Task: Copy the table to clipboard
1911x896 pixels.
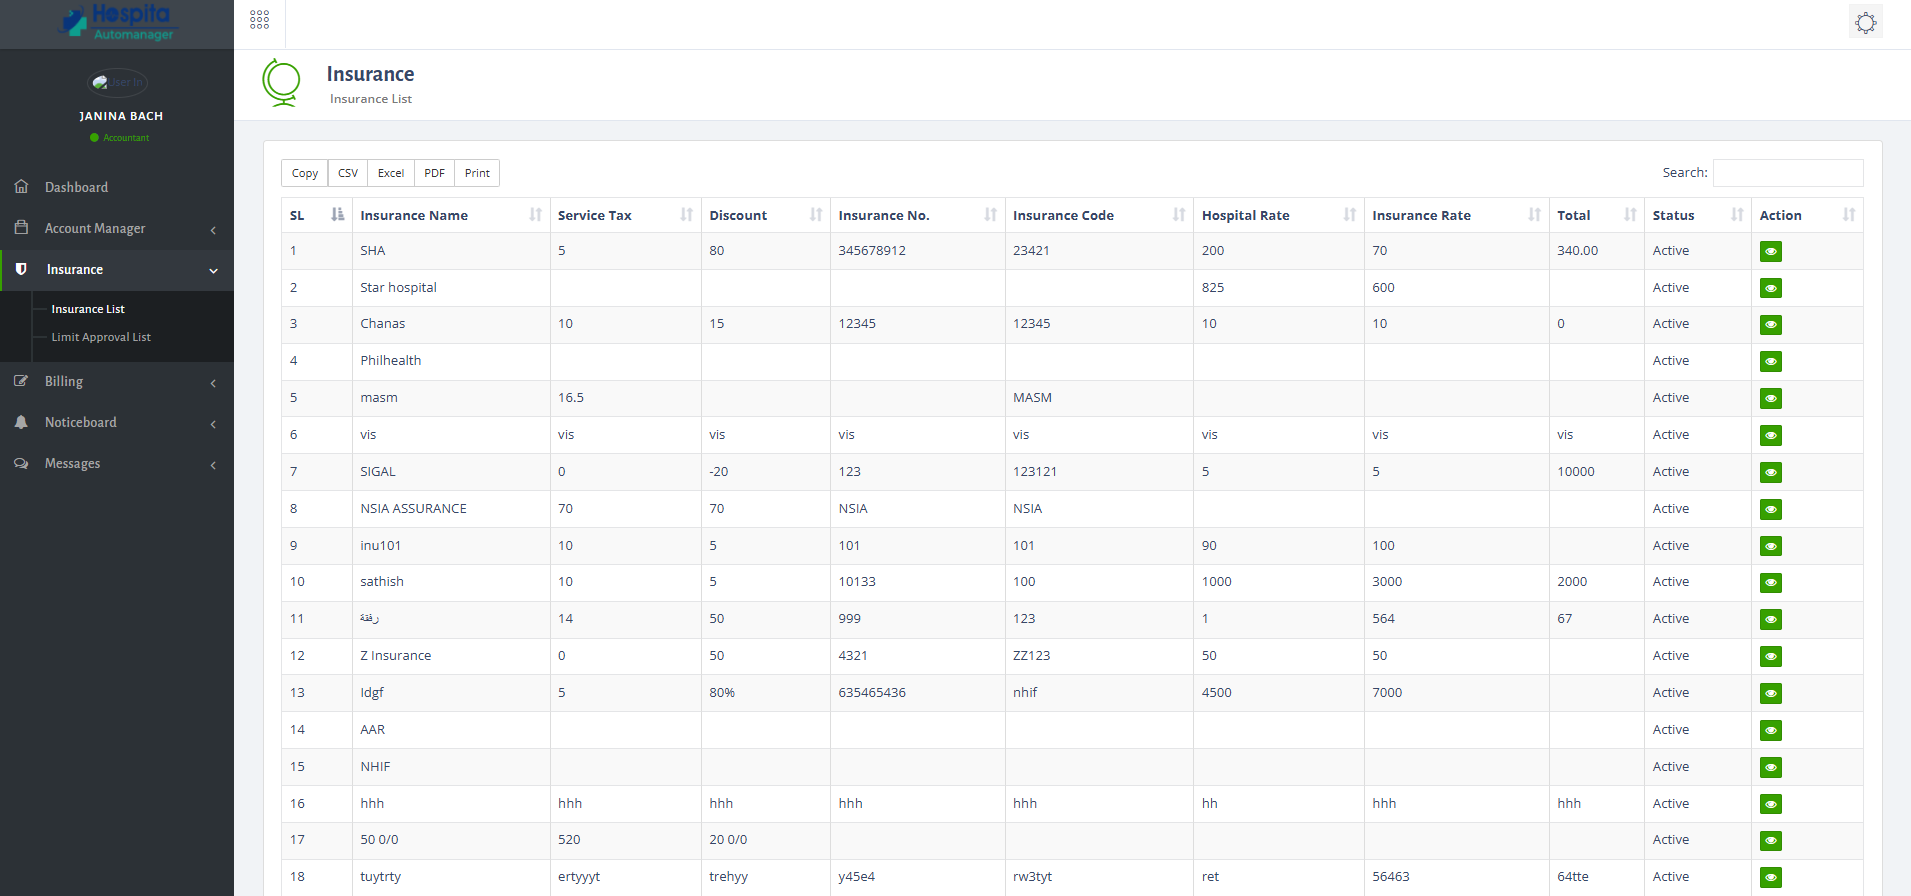Action: point(305,173)
